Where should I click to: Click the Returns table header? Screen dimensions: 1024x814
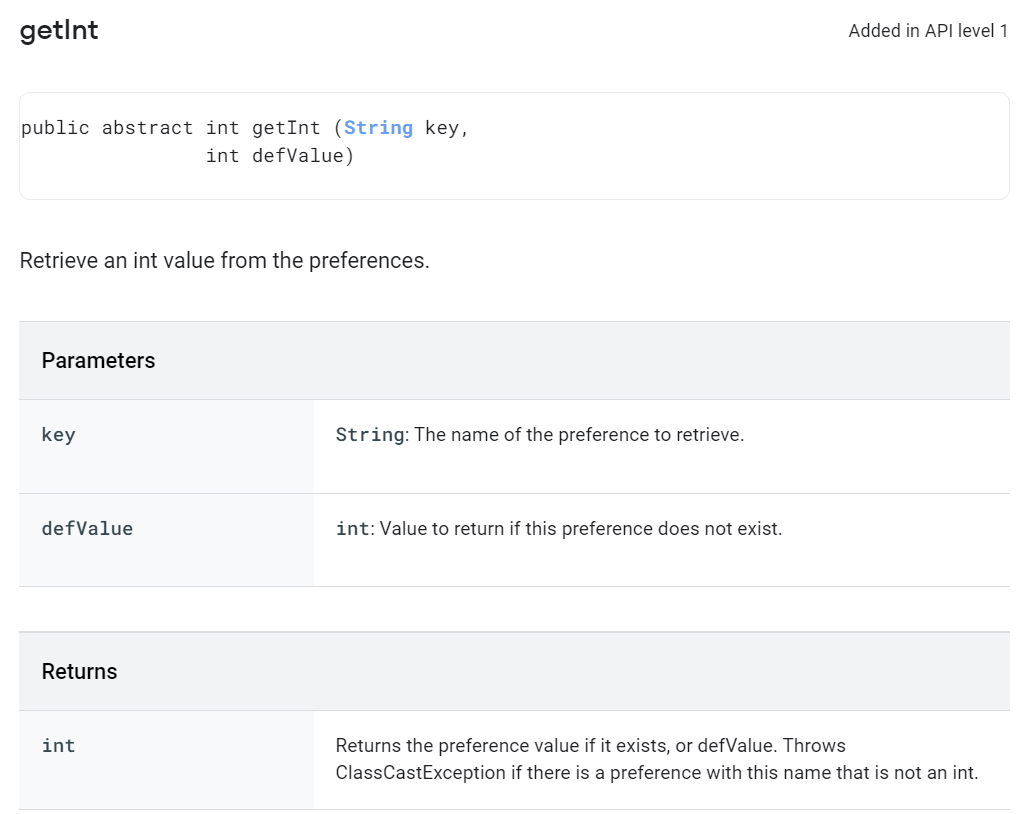pyautogui.click(x=79, y=672)
